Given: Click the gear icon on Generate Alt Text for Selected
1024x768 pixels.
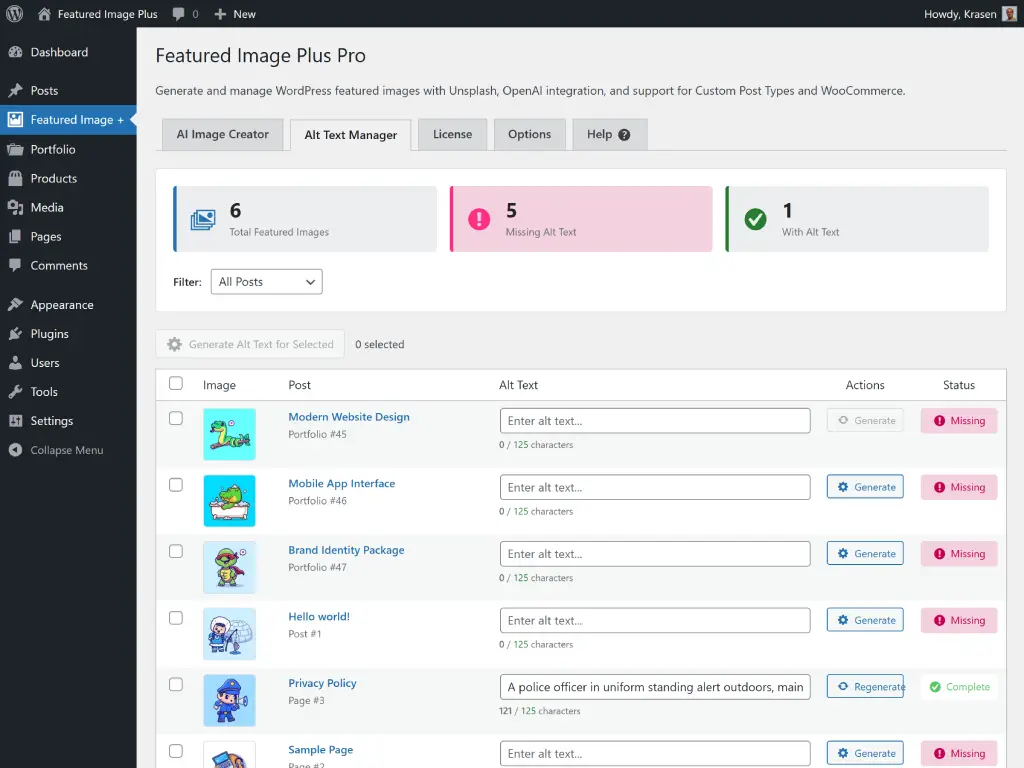Looking at the screenshot, I should point(174,344).
